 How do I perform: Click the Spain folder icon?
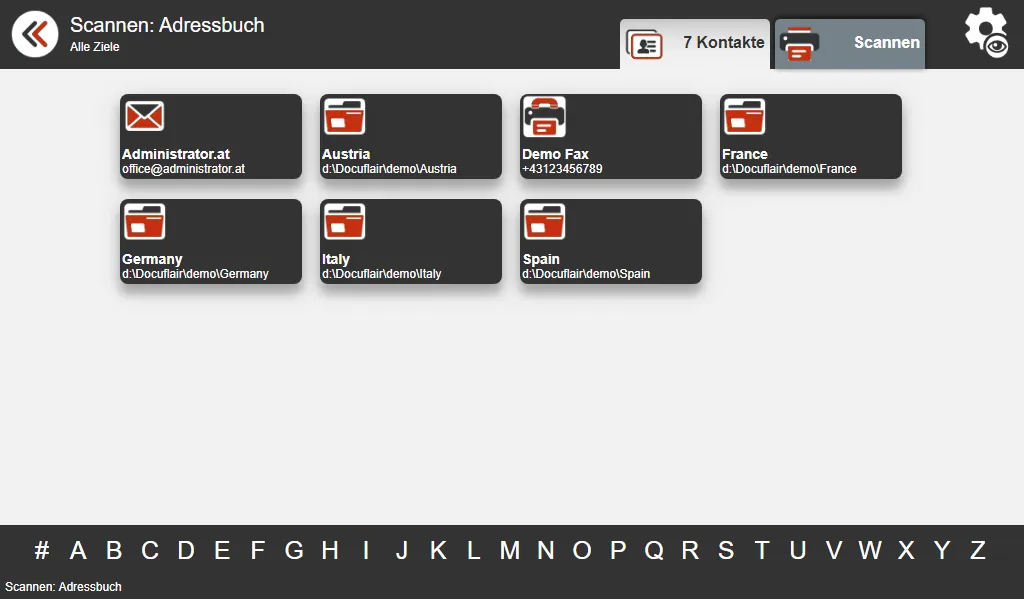pos(544,222)
